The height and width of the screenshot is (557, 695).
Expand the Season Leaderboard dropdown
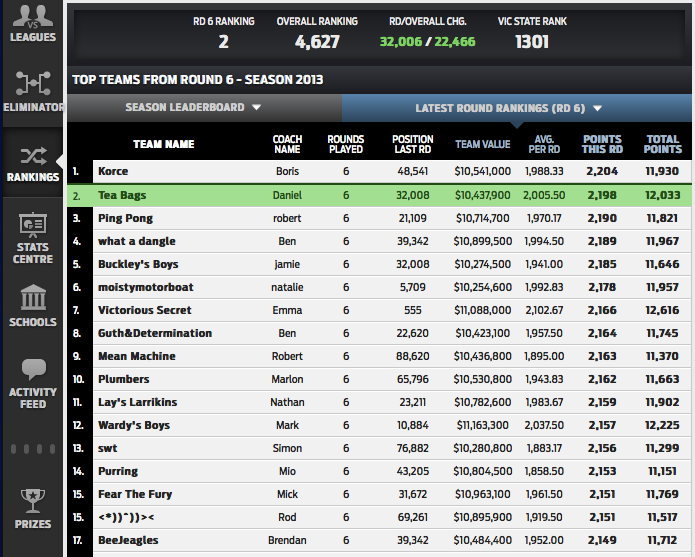tap(193, 107)
